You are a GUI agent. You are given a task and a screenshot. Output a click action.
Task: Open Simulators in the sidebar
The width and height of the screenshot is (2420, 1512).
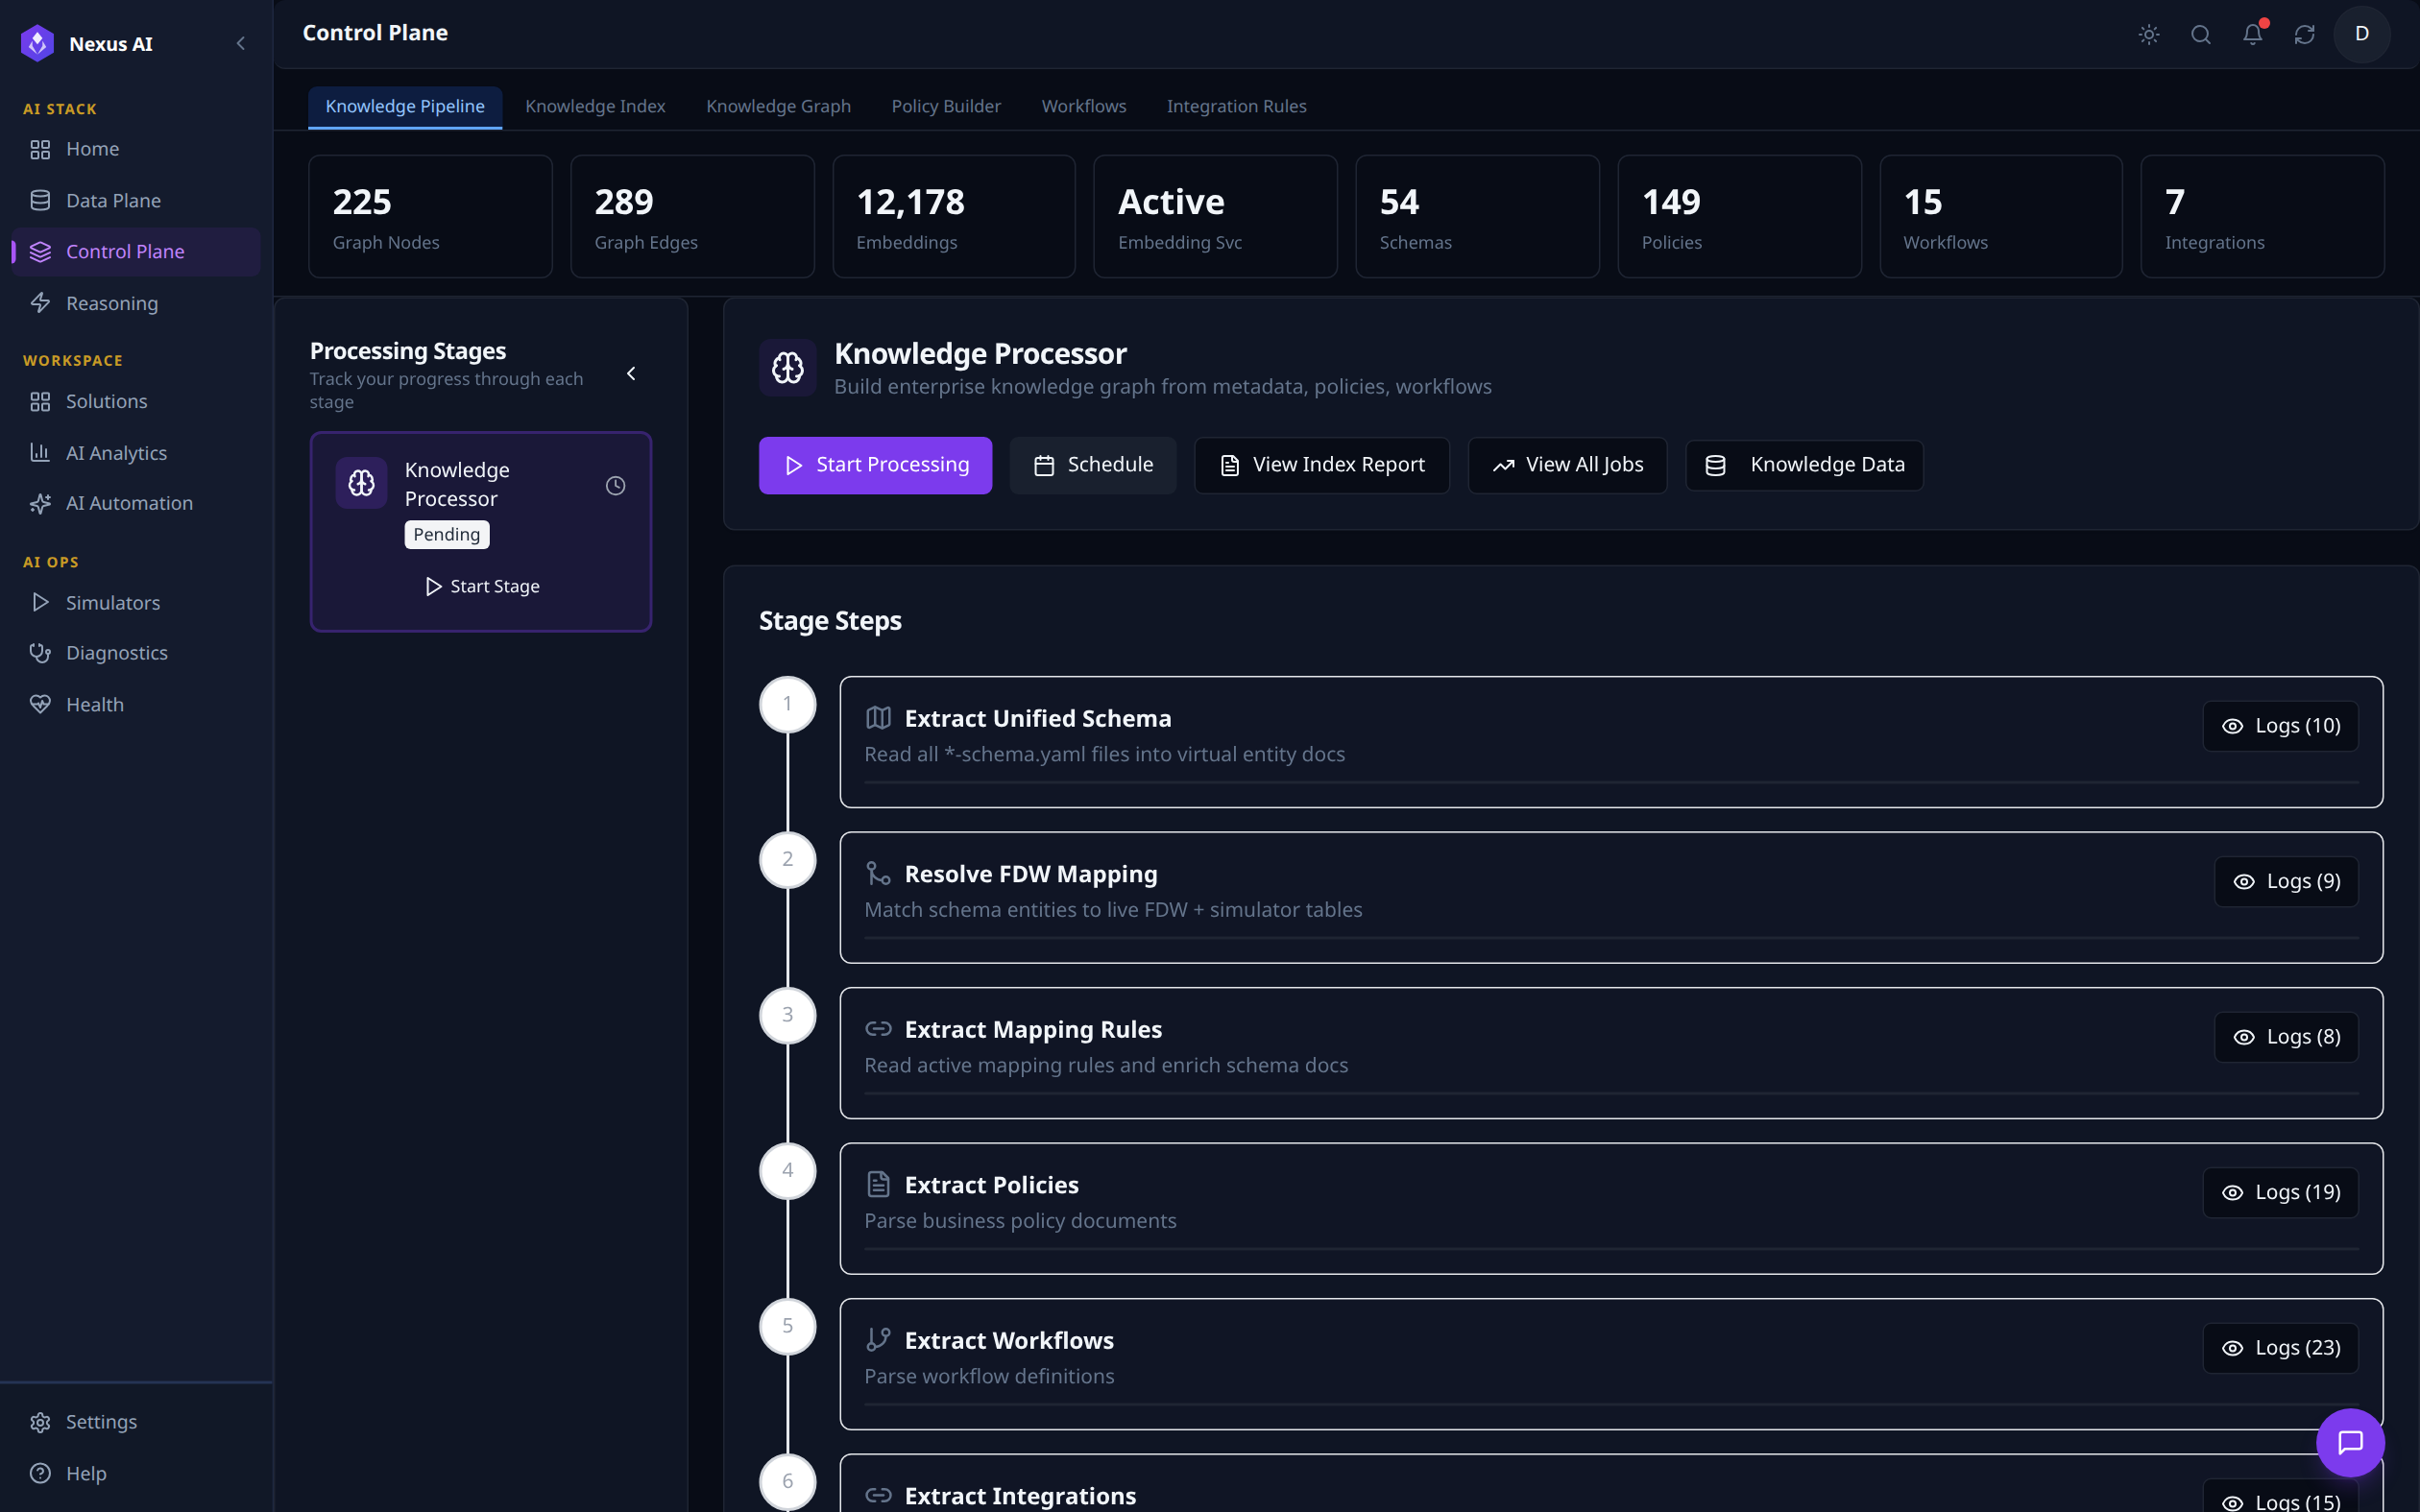pyautogui.click(x=136, y=602)
